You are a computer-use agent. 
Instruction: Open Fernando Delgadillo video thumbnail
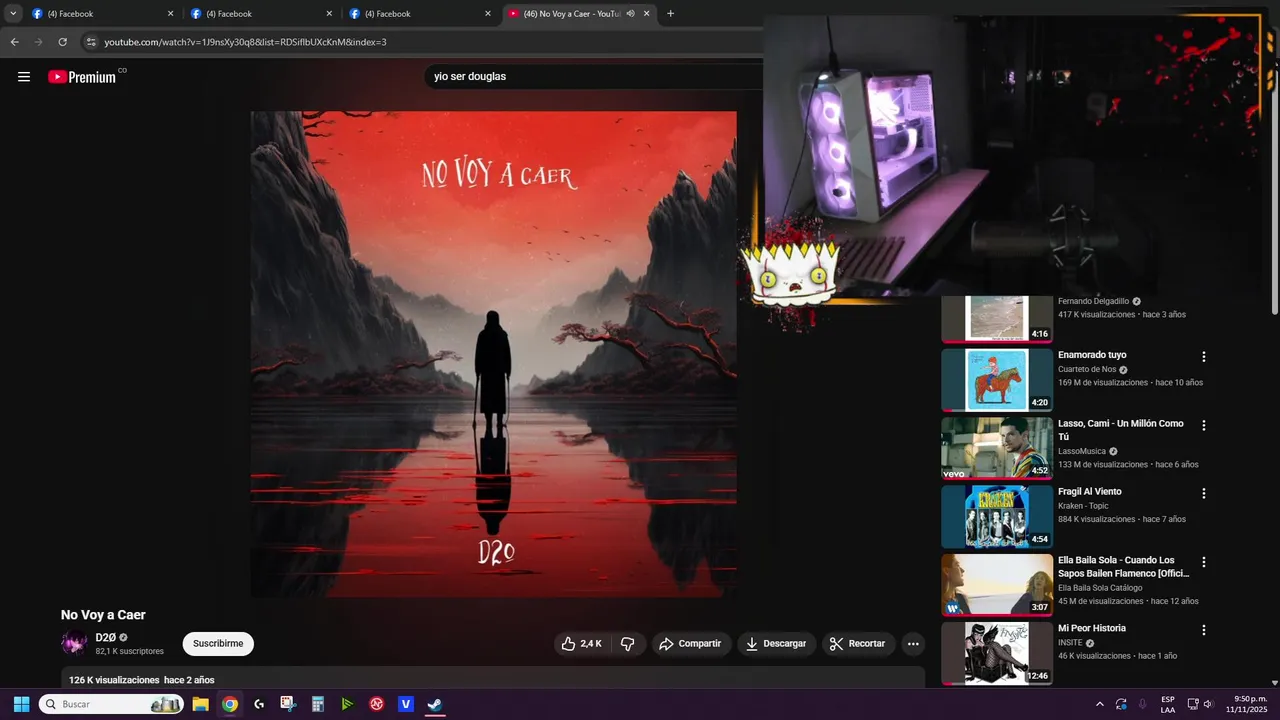(997, 319)
